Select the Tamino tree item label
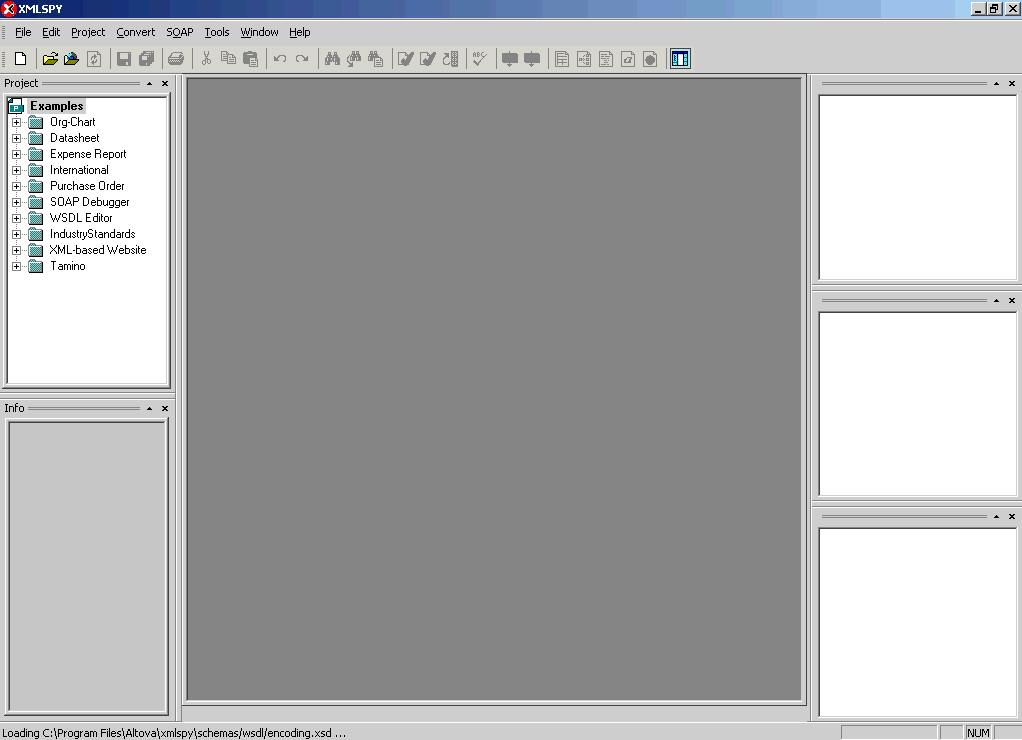This screenshot has width=1022, height=740. click(68, 266)
